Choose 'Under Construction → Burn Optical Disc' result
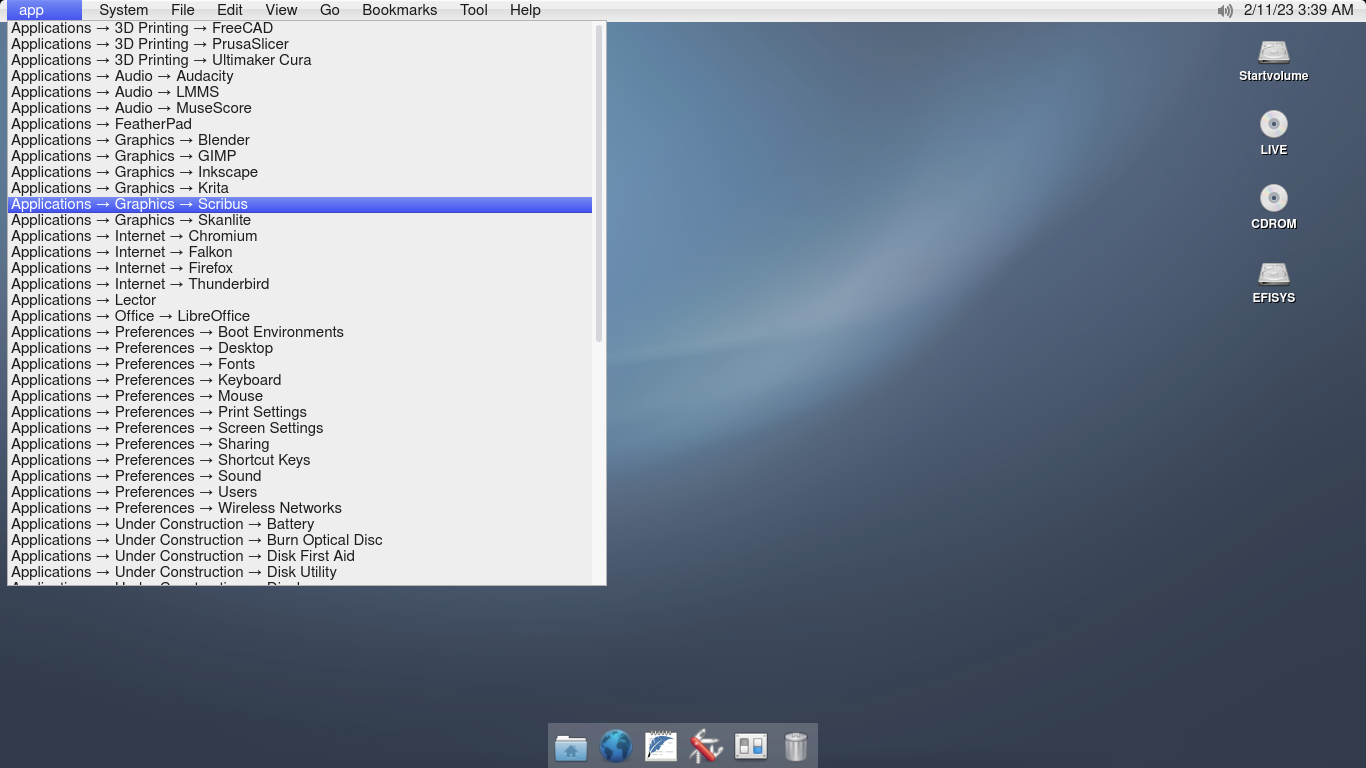This screenshot has height=768, width=1366. click(300, 540)
